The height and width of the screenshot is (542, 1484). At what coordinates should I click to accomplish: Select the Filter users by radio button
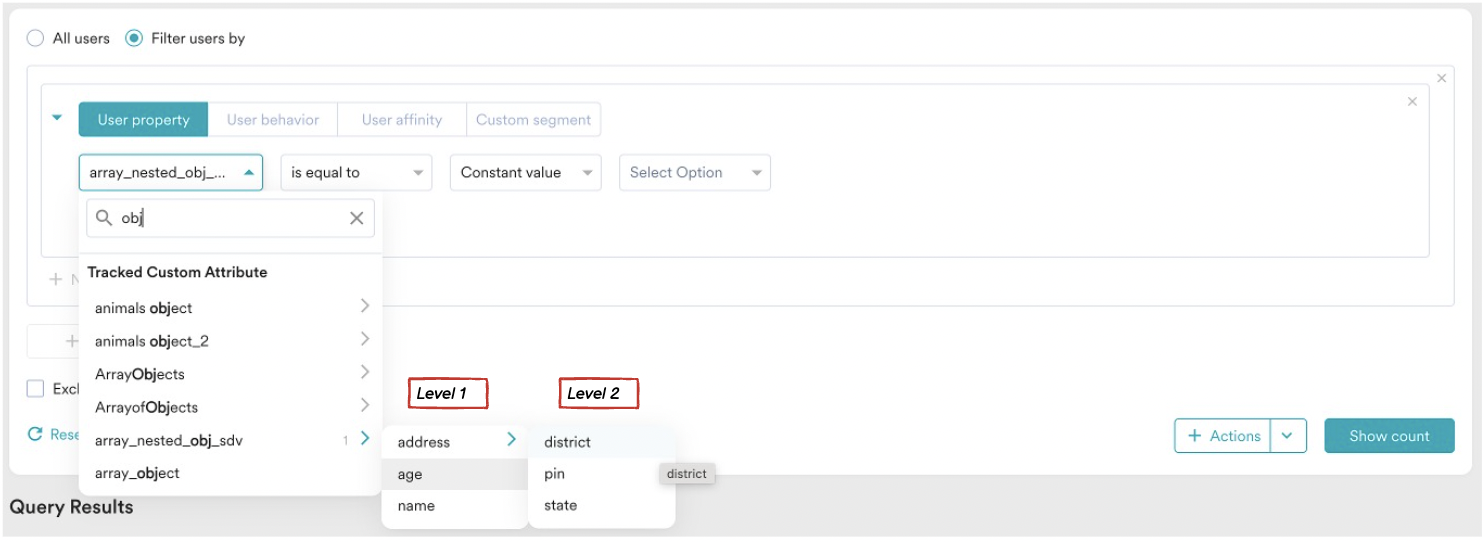click(x=134, y=38)
